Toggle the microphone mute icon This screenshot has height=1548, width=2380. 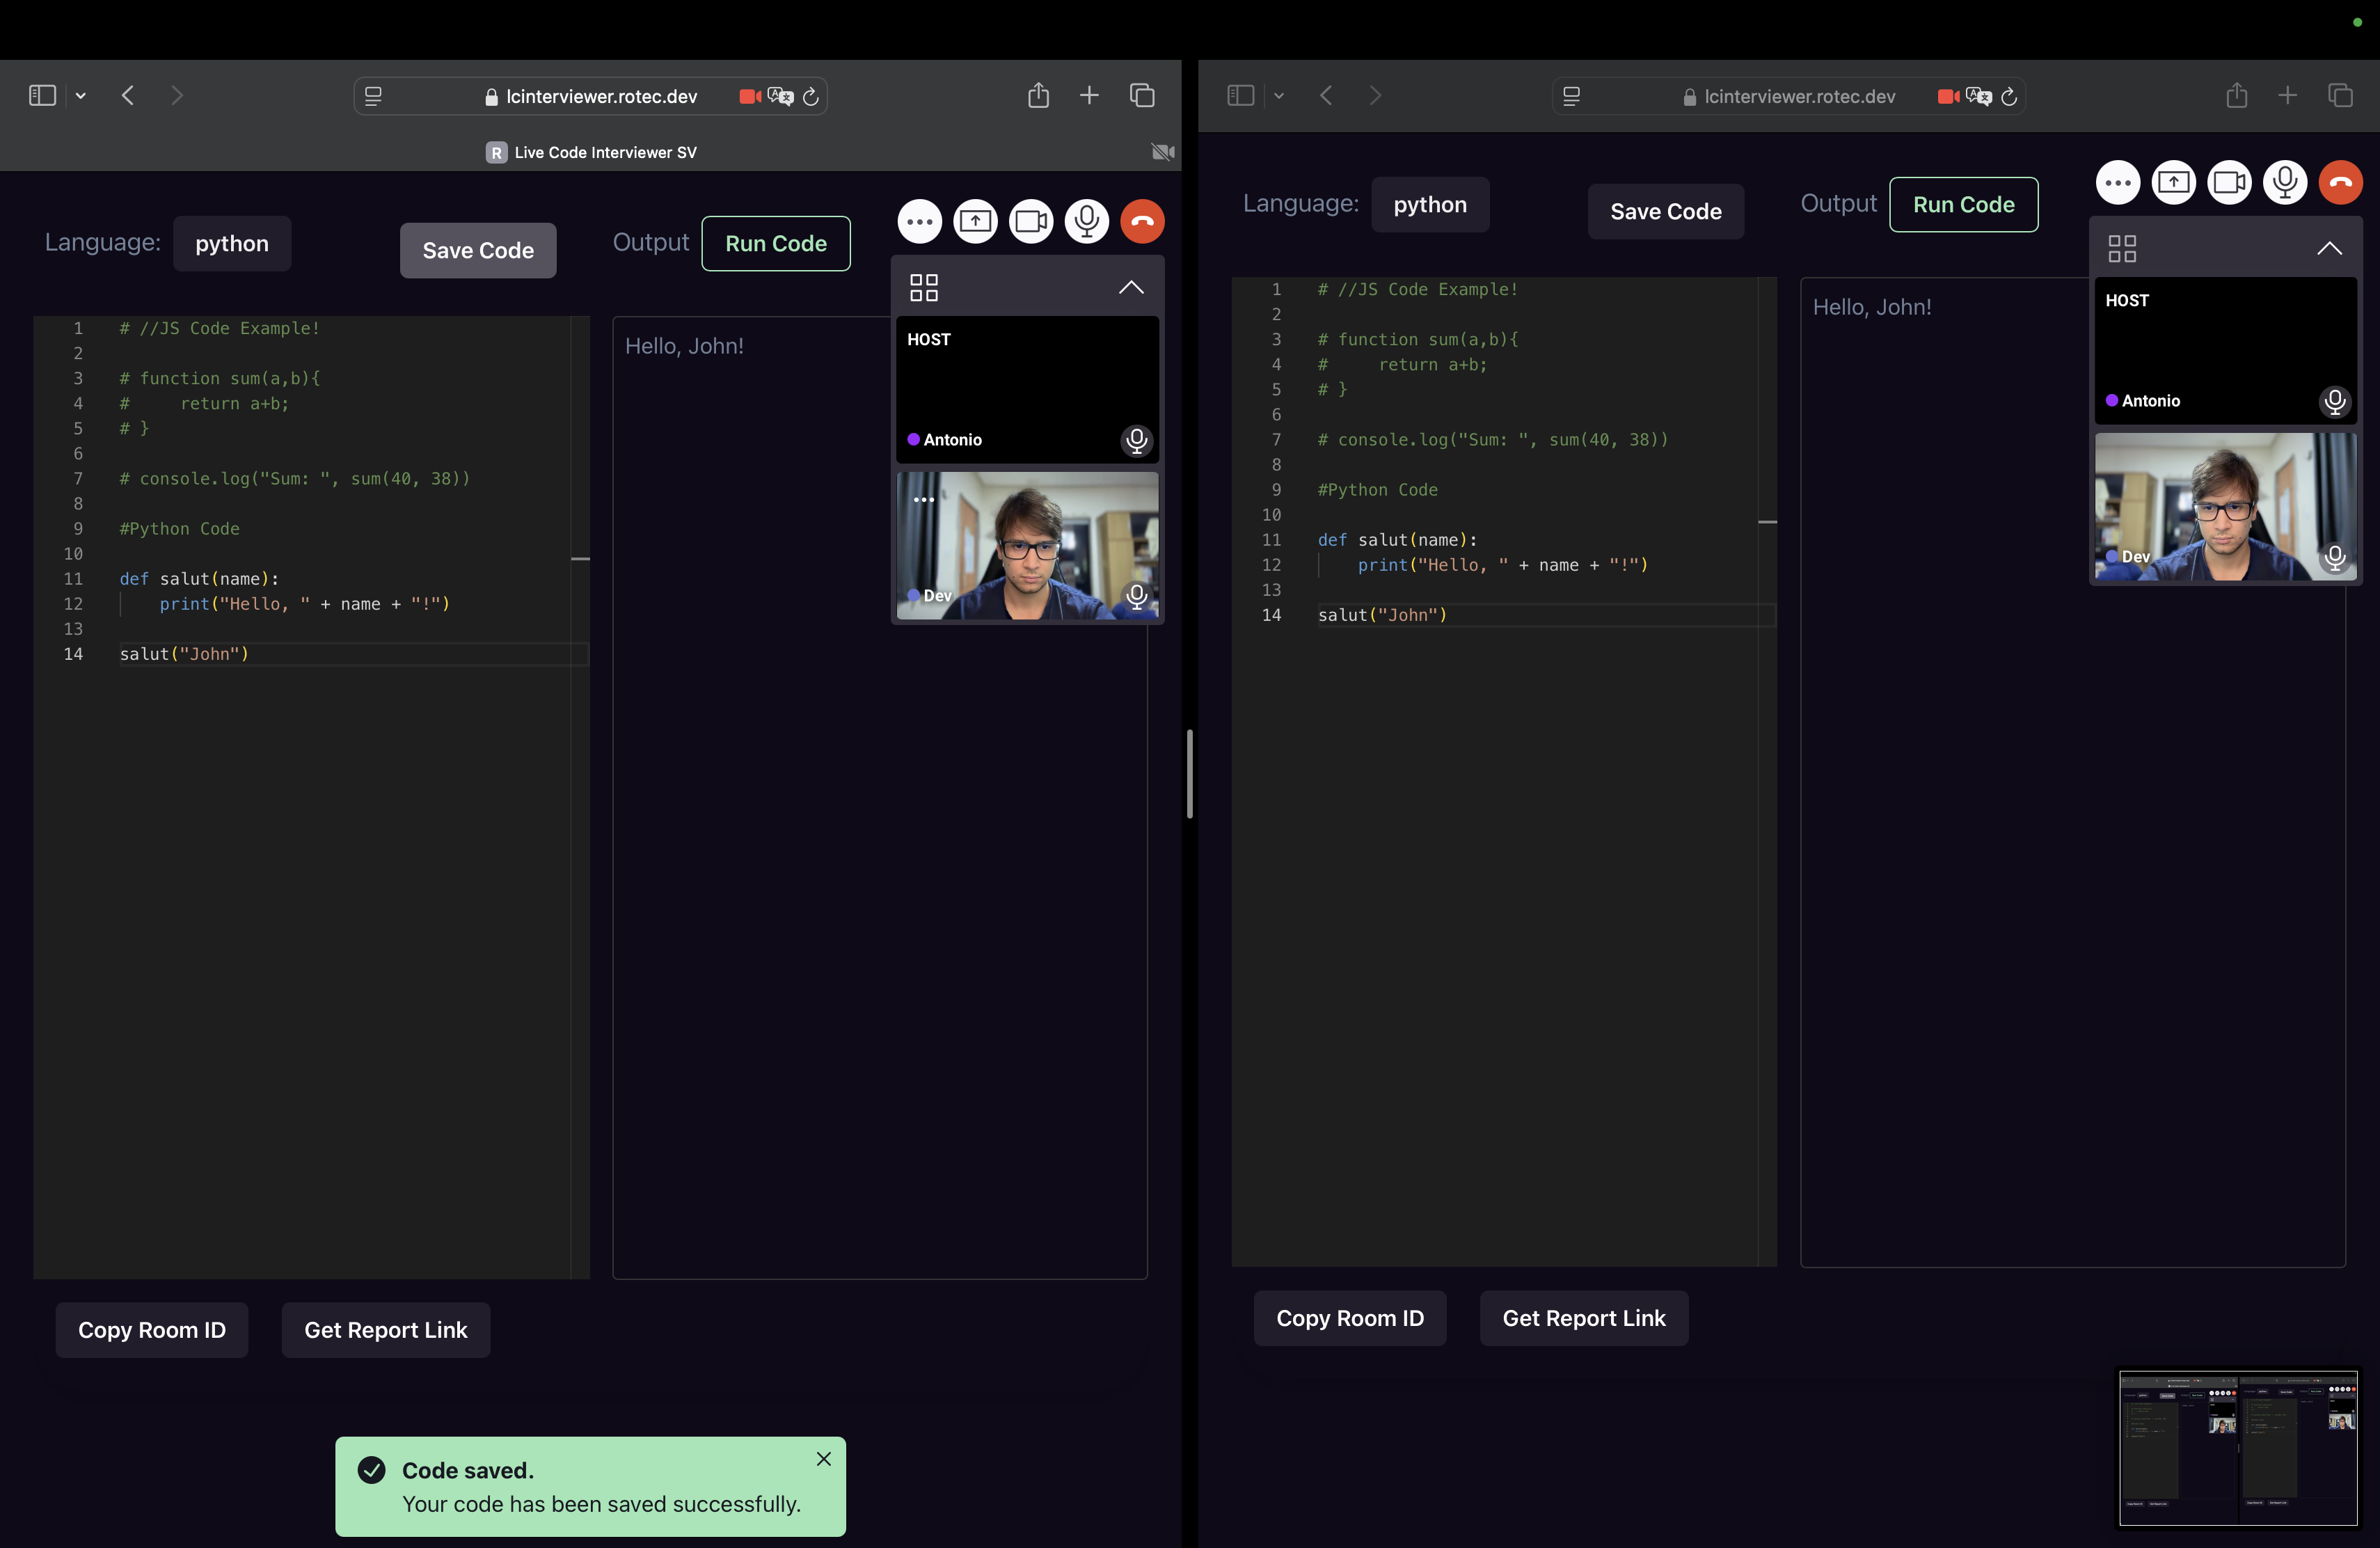1086,221
